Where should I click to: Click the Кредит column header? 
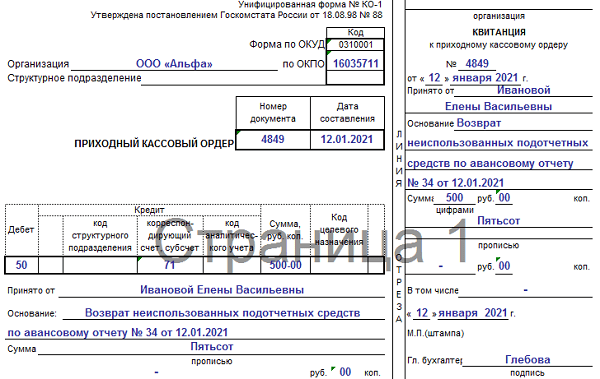click(x=149, y=210)
